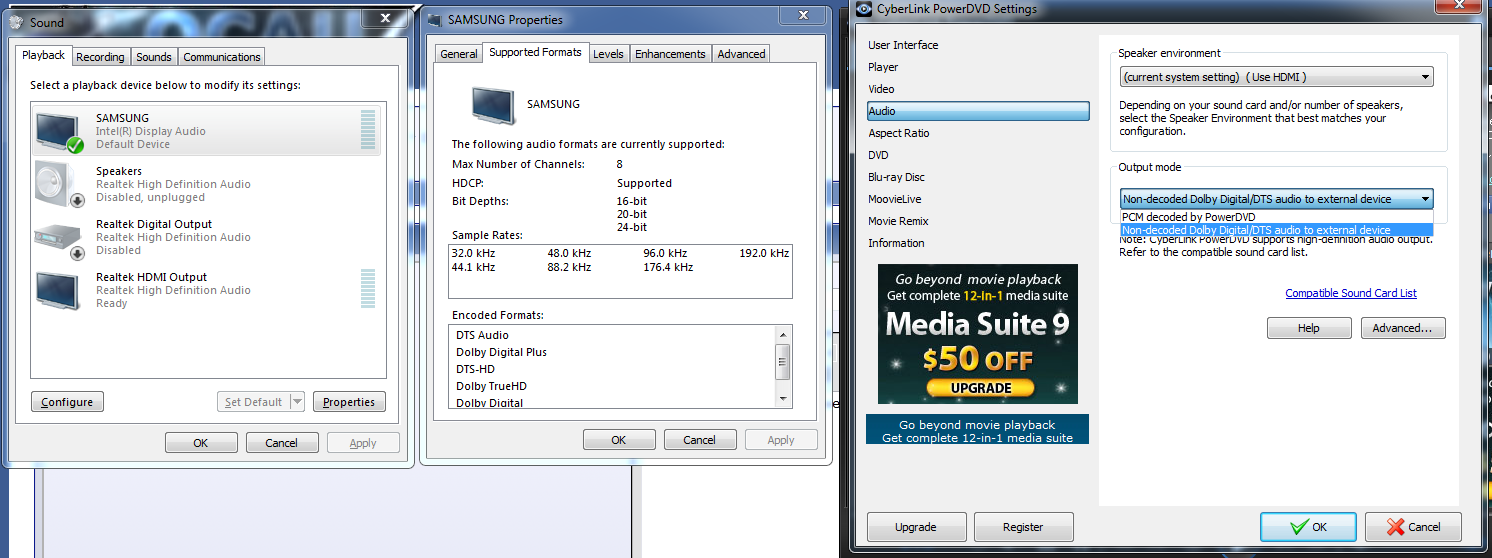Screen dimensions: 1492x558
Task: Switch to the Levels tab
Action: pos(608,54)
